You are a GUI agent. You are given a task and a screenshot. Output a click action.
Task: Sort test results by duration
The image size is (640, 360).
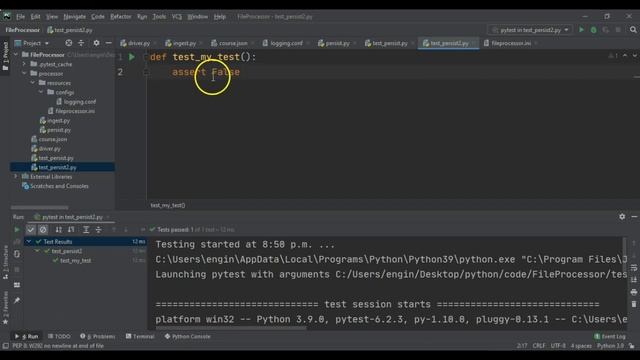point(71,230)
